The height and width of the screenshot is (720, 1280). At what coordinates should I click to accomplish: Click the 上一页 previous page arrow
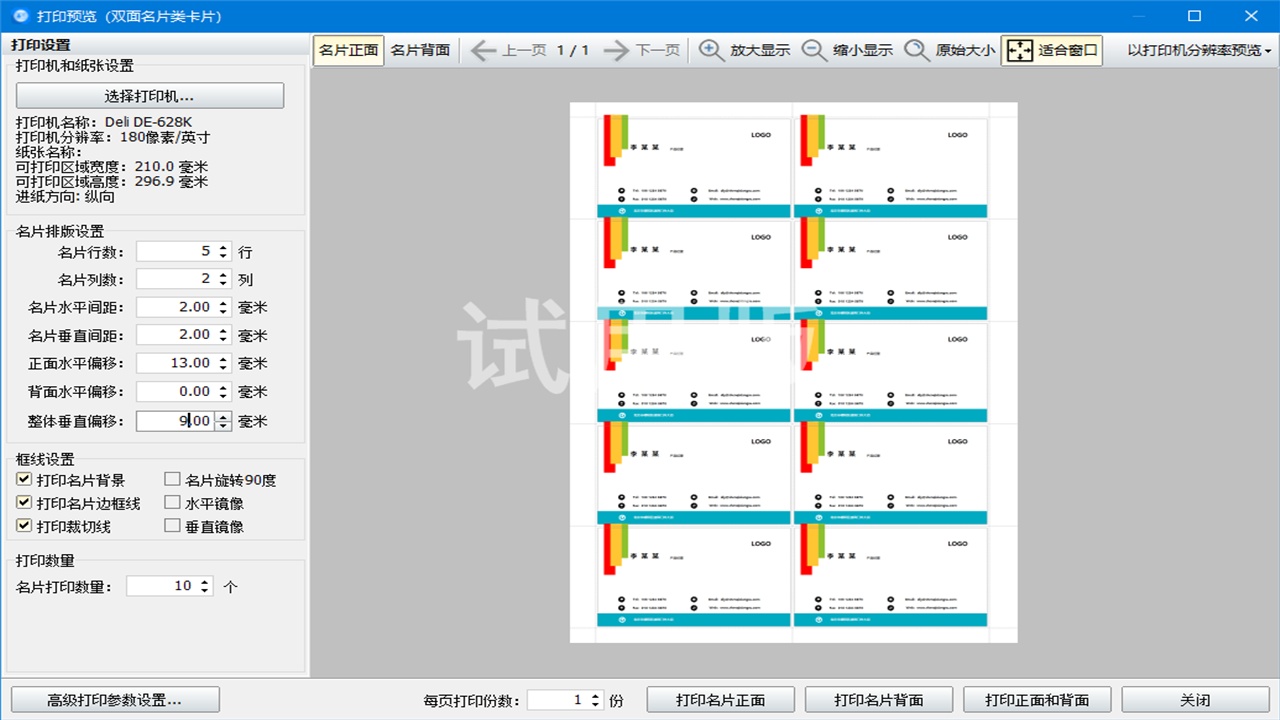(483, 49)
